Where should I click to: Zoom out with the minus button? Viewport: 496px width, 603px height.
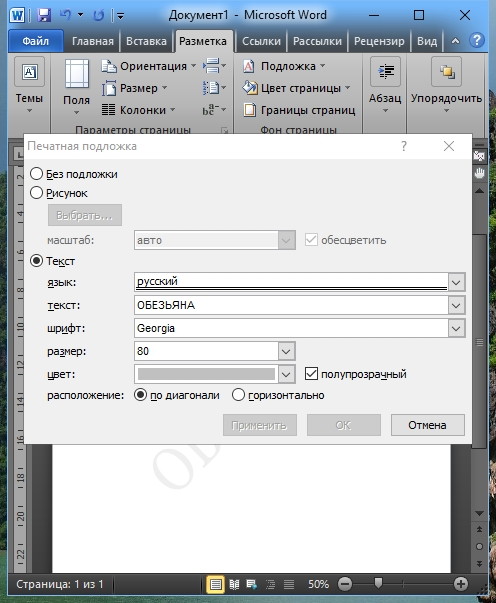[x=345, y=584]
